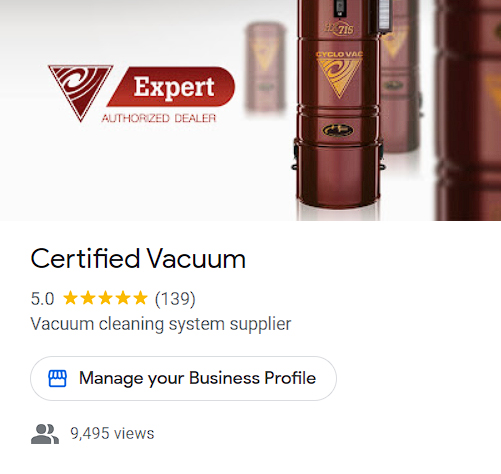Click the red Expert badge in cover photo
This screenshot has height=474, width=501.
coord(171,87)
